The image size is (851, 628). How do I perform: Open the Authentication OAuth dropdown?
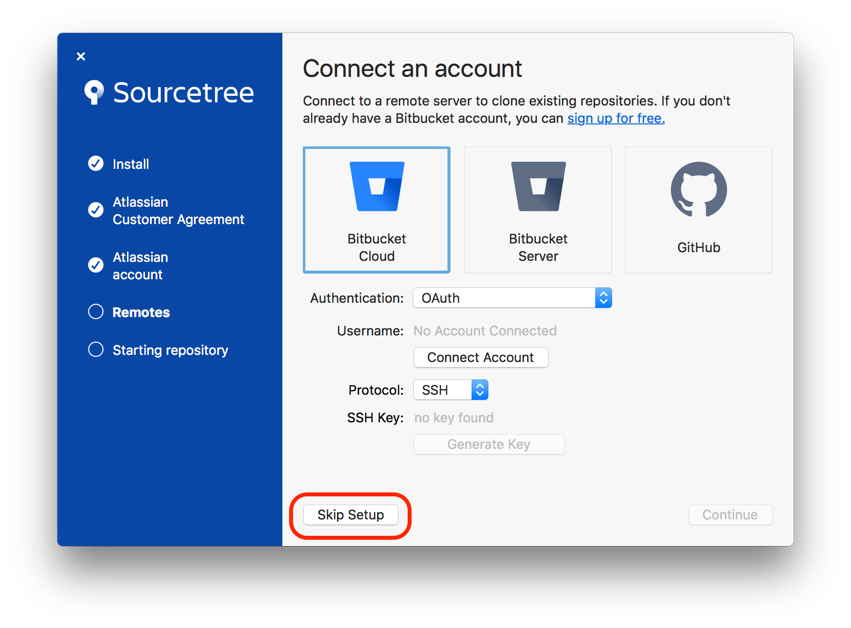point(512,298)
